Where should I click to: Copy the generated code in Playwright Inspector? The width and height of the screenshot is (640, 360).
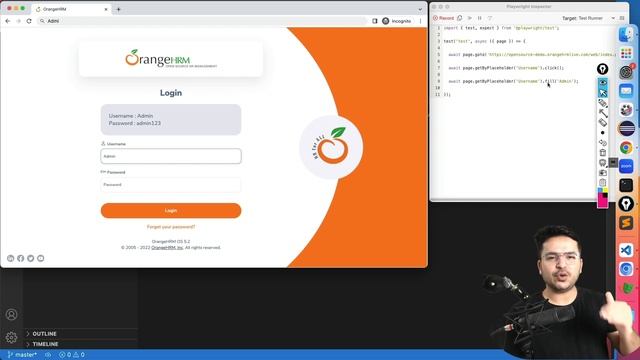click(x=460, y=18)
